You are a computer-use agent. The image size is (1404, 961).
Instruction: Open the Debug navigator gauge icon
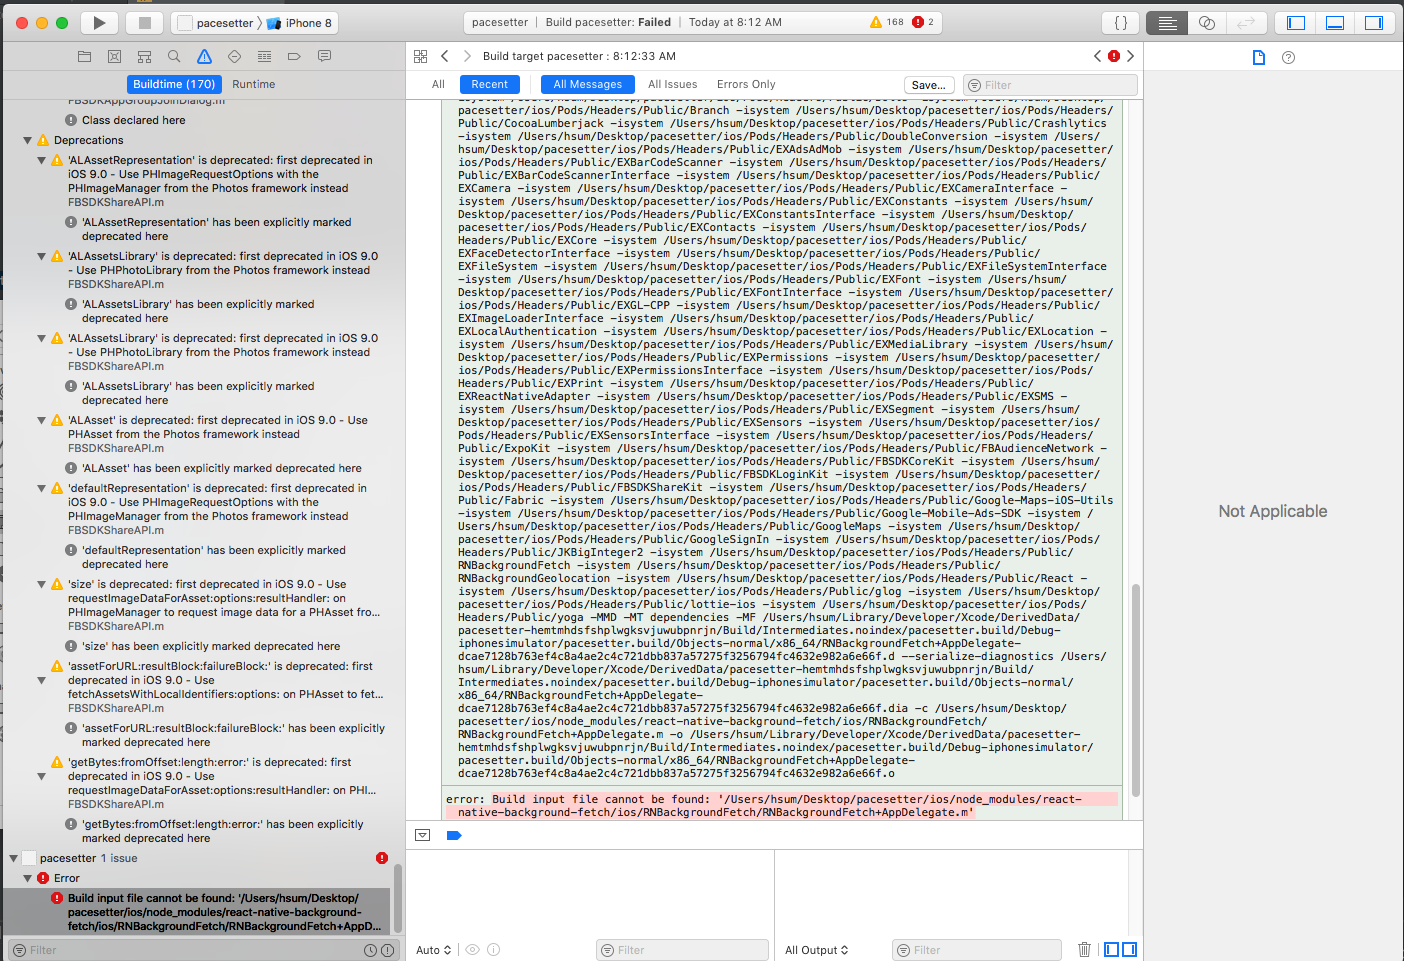(x=264, y=57)
